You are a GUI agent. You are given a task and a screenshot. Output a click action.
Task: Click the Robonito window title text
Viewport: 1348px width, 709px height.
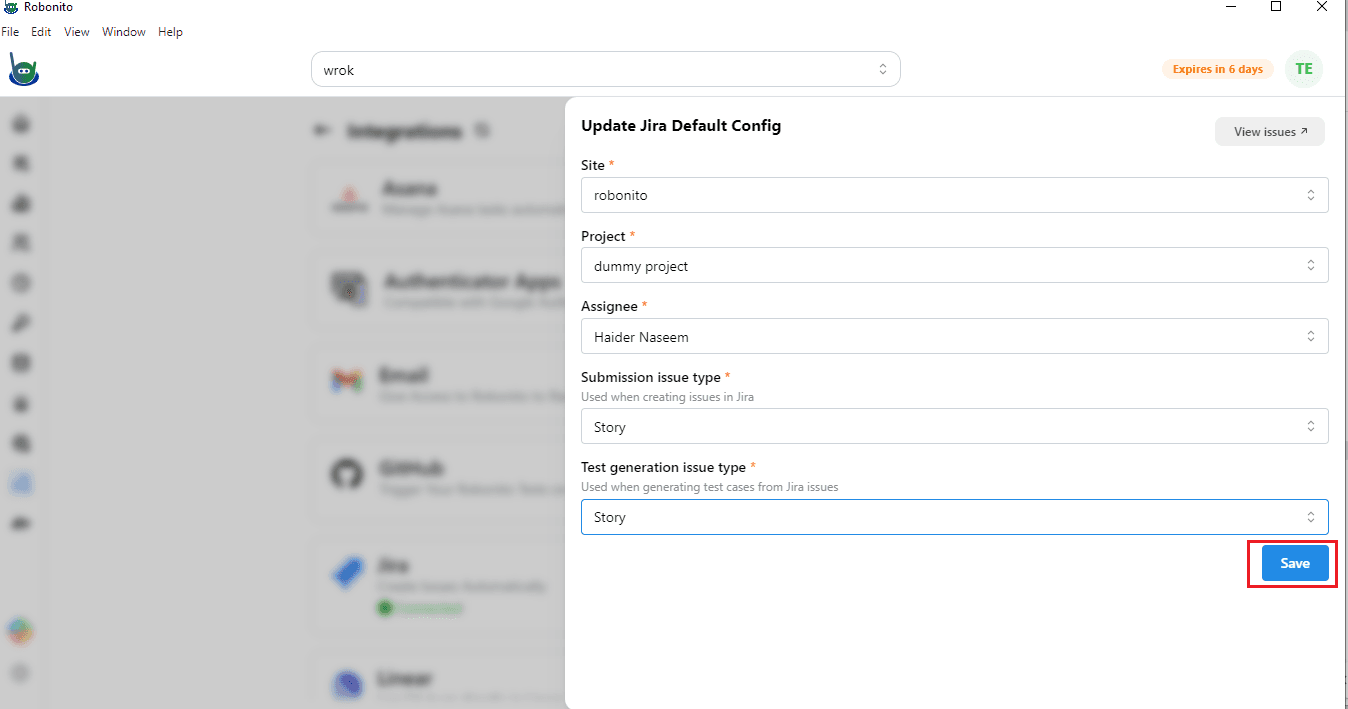point(50,7)
